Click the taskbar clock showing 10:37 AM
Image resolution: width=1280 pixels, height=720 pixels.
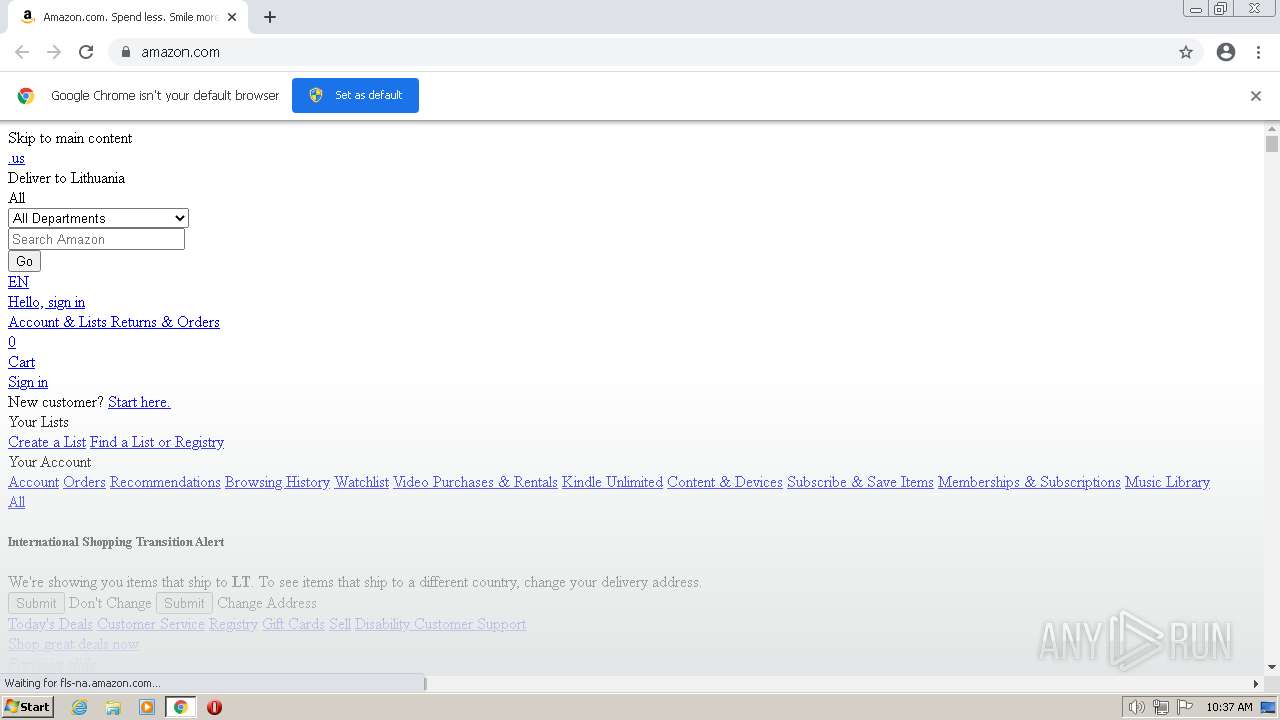[x=1229, y=707]
